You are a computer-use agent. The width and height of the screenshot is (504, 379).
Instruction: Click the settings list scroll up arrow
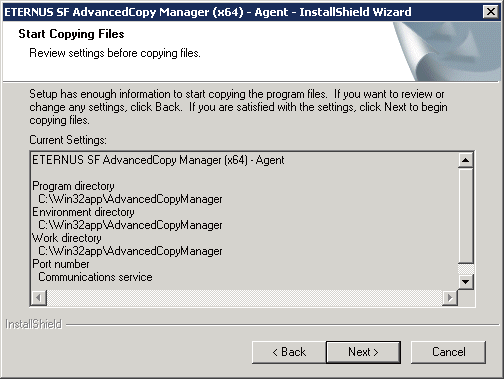(x=465, y=160)
